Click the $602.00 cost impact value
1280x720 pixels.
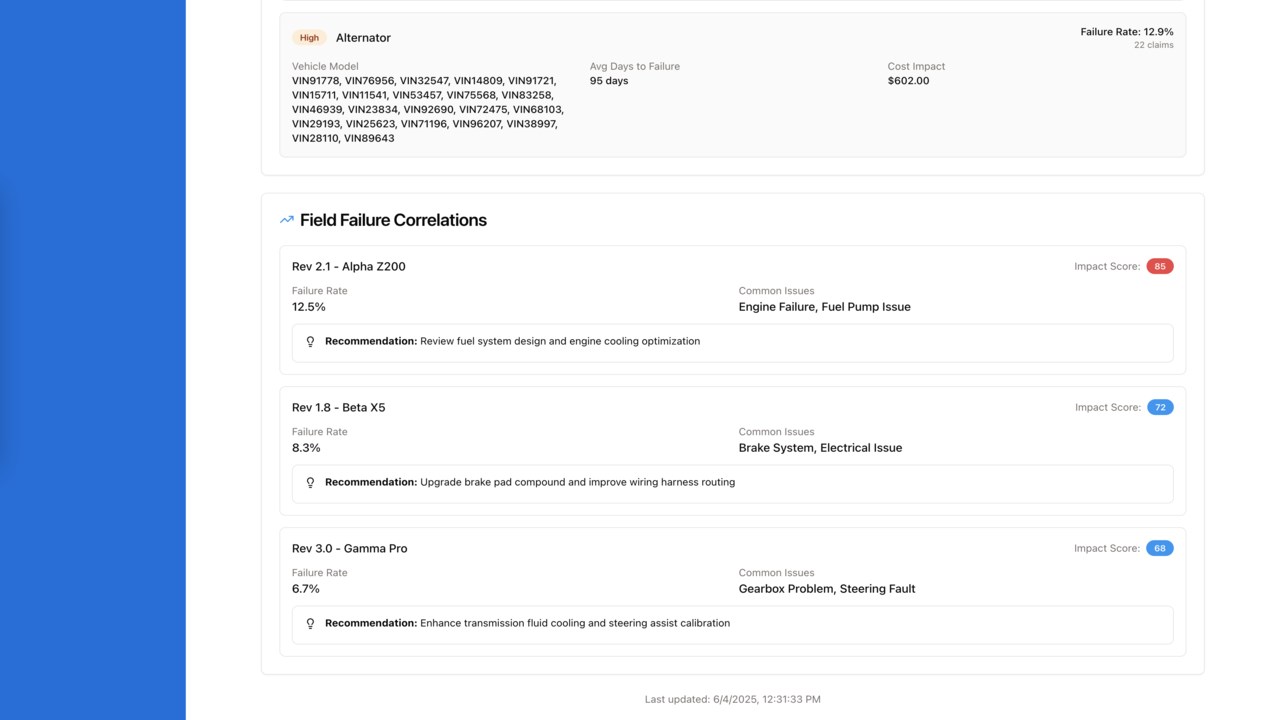click(908, 81)
